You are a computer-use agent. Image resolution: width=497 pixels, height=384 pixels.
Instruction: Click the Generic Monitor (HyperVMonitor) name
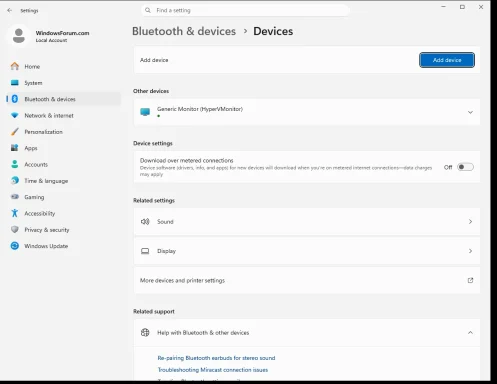pyautogui.click(x=200, y=109)
